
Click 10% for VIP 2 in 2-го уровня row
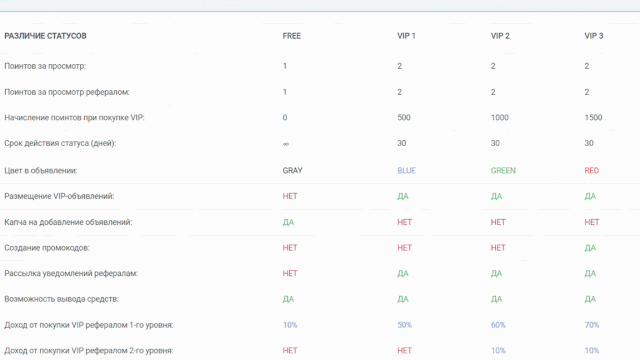498,351
